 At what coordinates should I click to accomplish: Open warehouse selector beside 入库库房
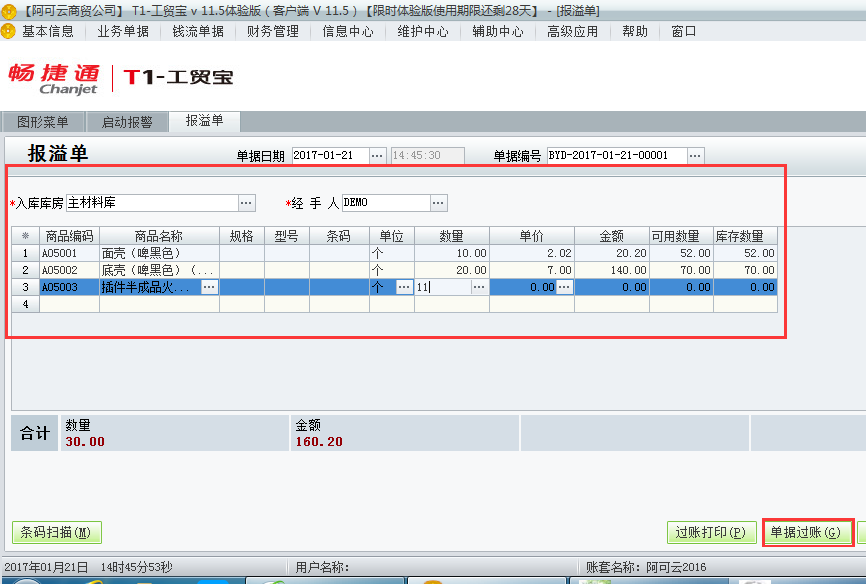pyautogui.click(x=246, y=203)
